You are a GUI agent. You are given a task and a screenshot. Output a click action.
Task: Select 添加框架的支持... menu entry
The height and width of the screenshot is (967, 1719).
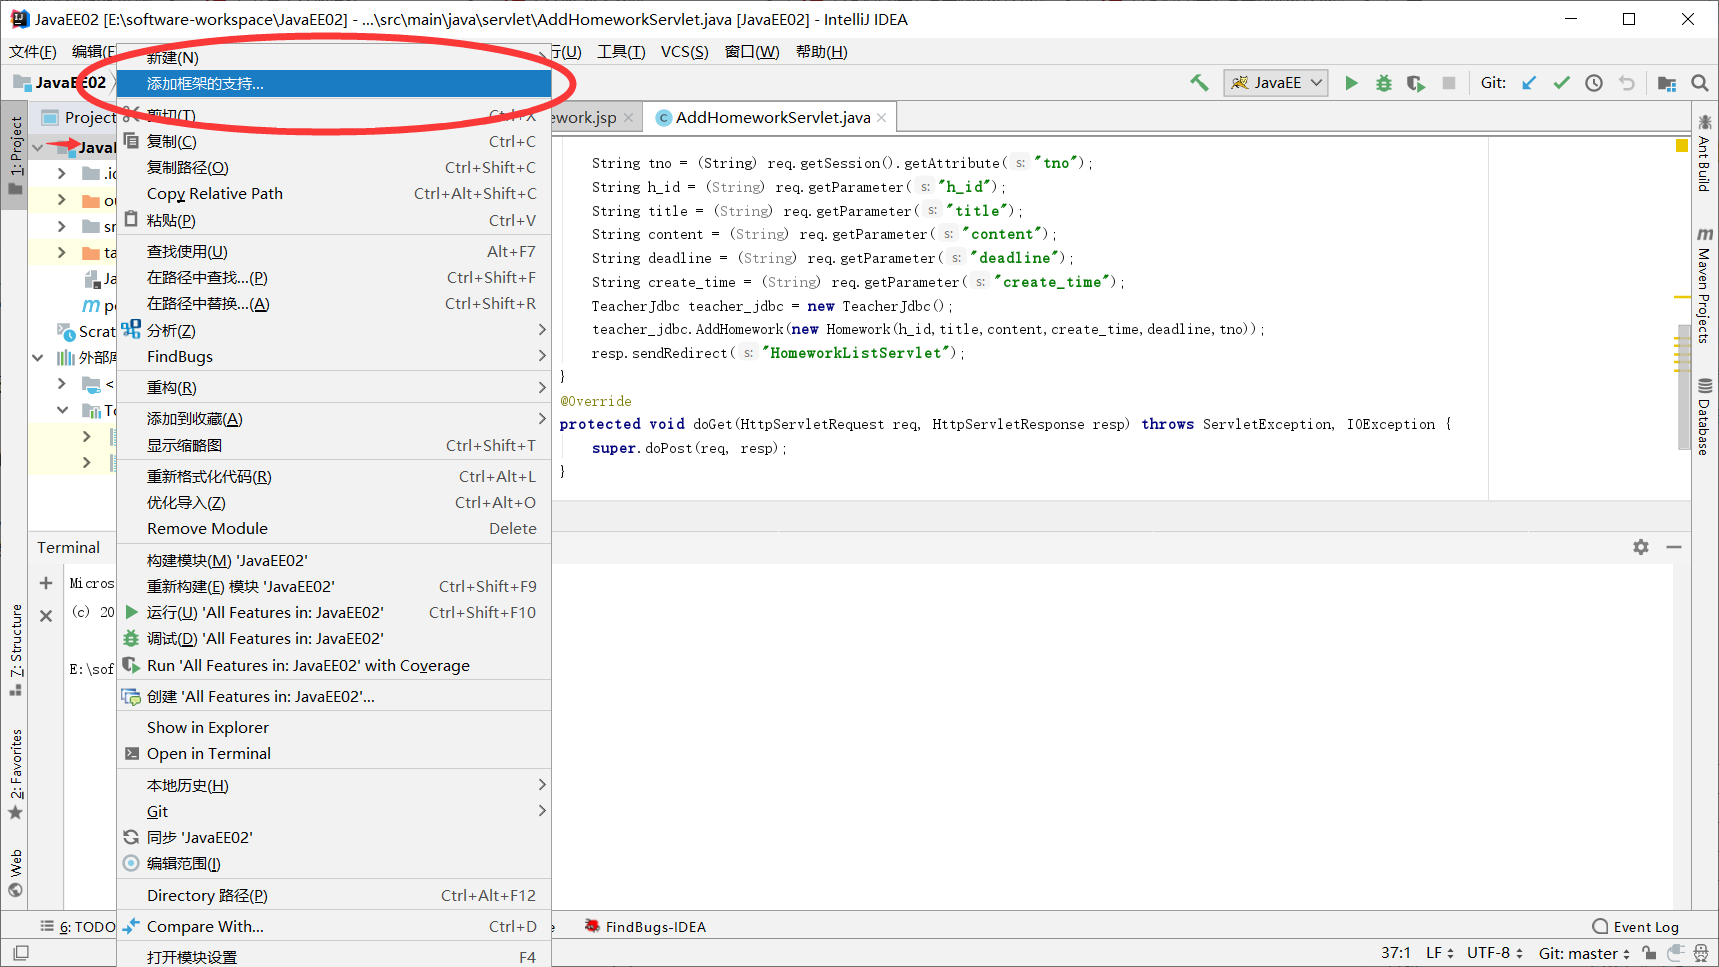[x=334, y=83]
